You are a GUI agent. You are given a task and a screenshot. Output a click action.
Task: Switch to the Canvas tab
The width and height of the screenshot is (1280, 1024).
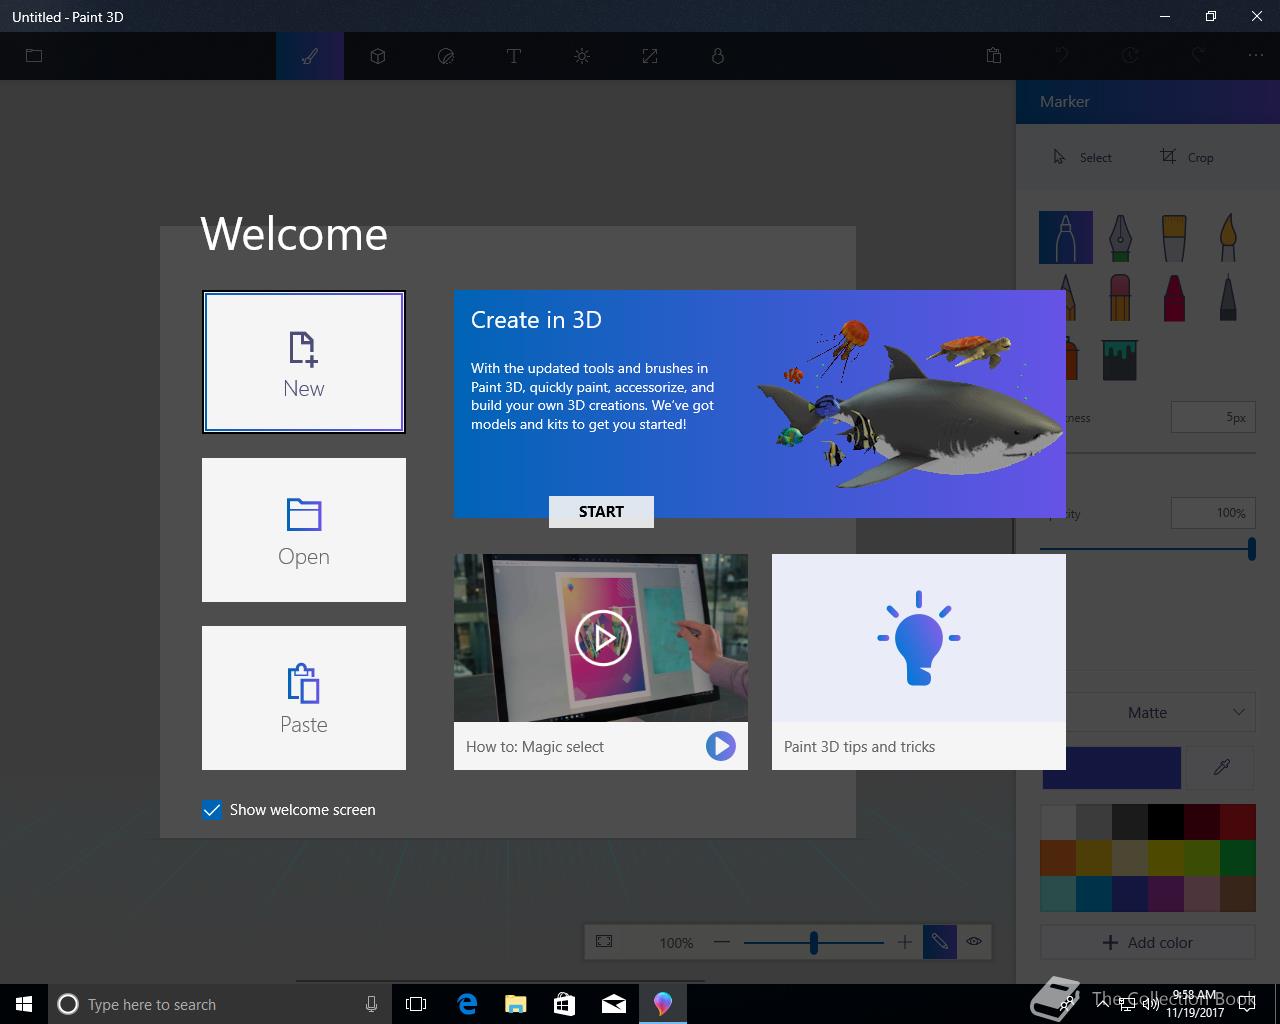tap(650, 56)
